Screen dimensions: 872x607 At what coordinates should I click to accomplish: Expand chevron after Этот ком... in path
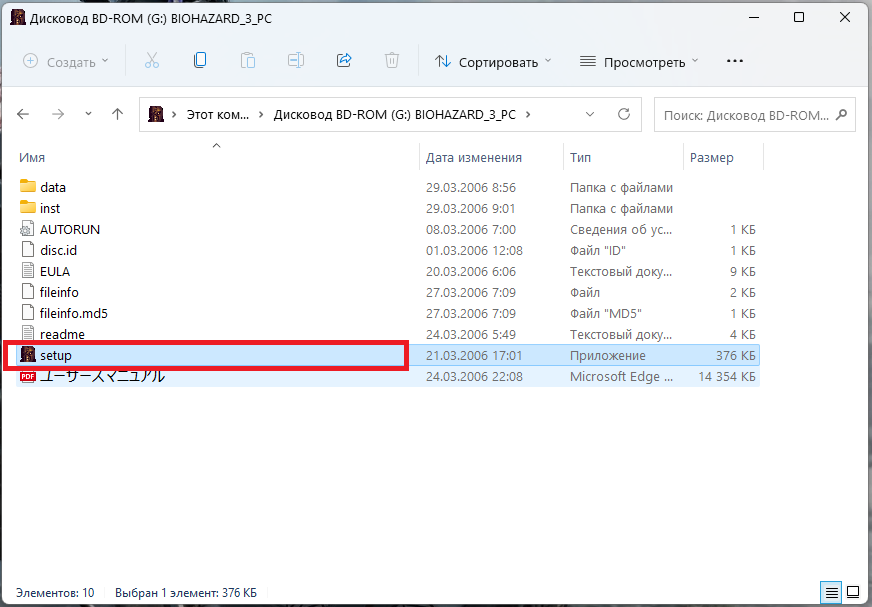coord(261,115)
